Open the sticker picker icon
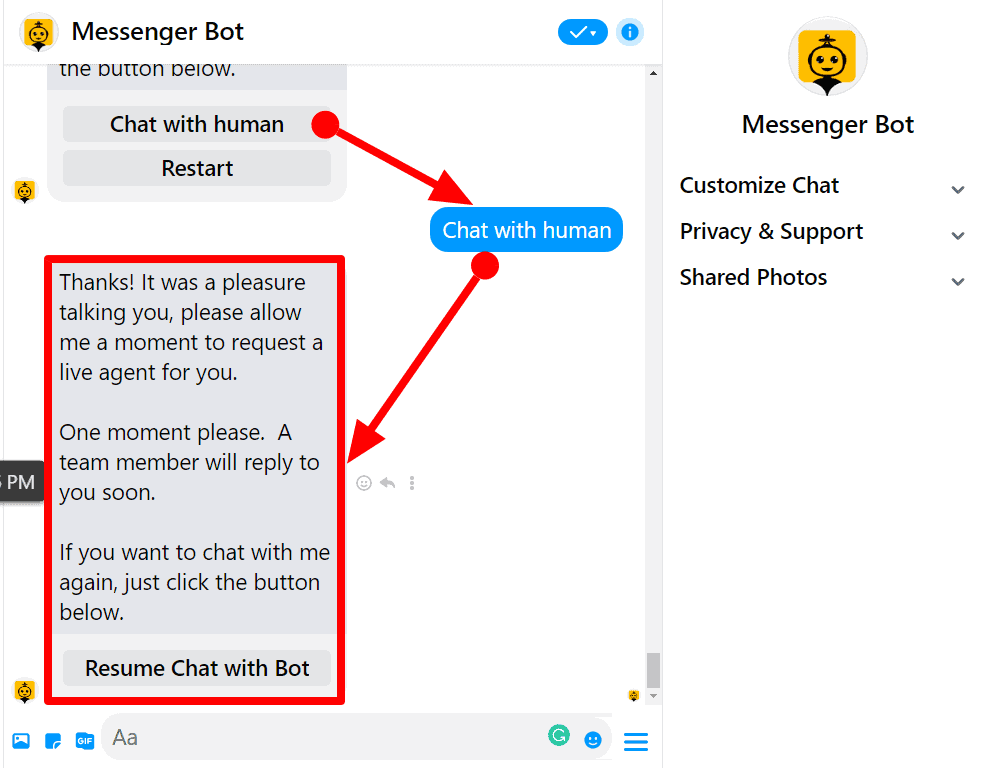990x768 pixels. click(53, 740)
